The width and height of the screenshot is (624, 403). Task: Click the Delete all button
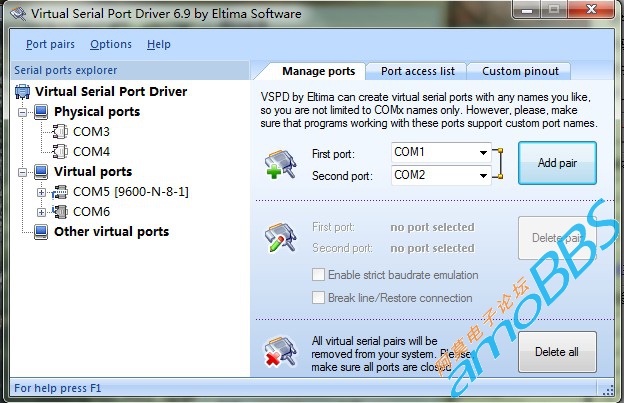point(557,352)
